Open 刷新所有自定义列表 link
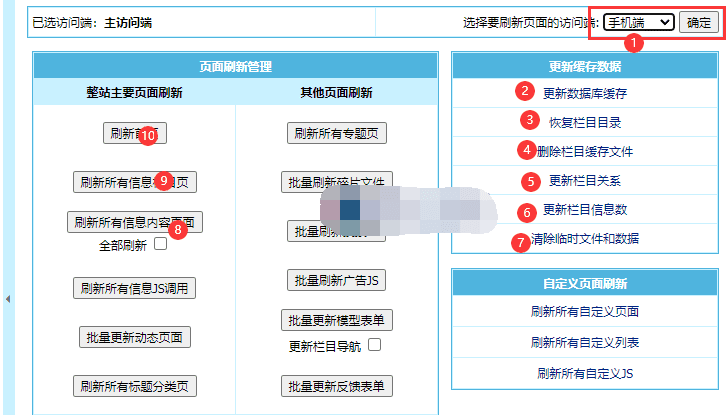 pyautogui.click(x=585, y=342)
